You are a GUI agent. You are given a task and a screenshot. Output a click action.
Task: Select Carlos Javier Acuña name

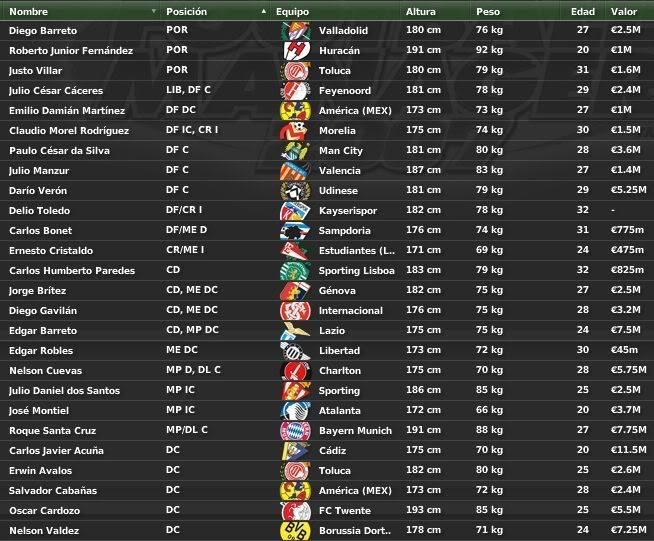click(x=56, y=450)
